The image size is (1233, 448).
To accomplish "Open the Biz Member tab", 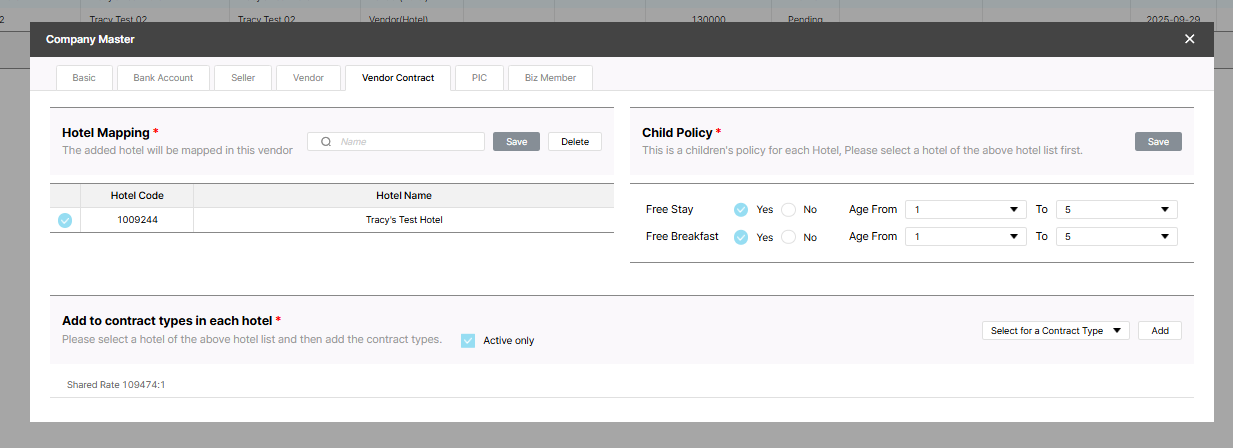I will (x=550, y=78).
